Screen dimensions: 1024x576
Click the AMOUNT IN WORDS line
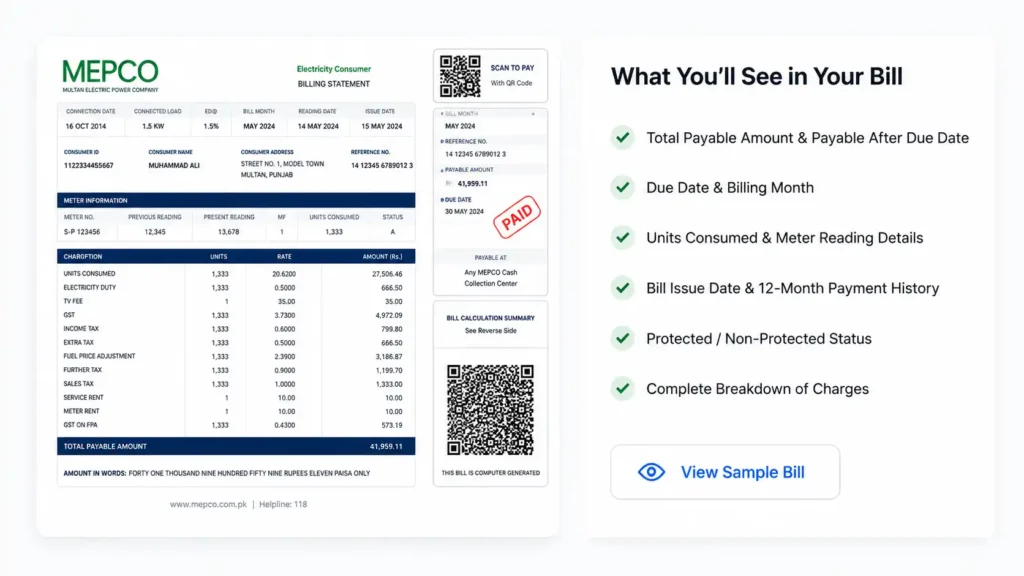click(x=217, y=473)
